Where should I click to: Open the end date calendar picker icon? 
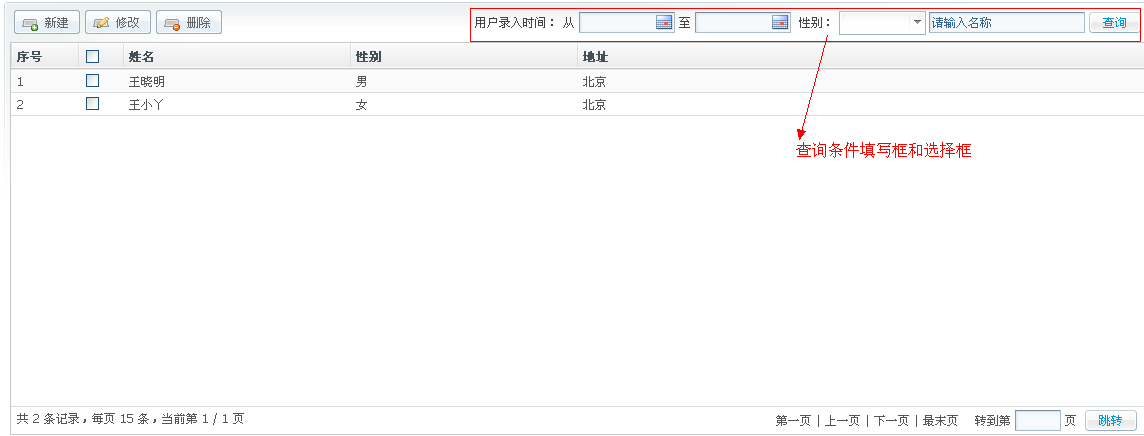pos(780,23)
